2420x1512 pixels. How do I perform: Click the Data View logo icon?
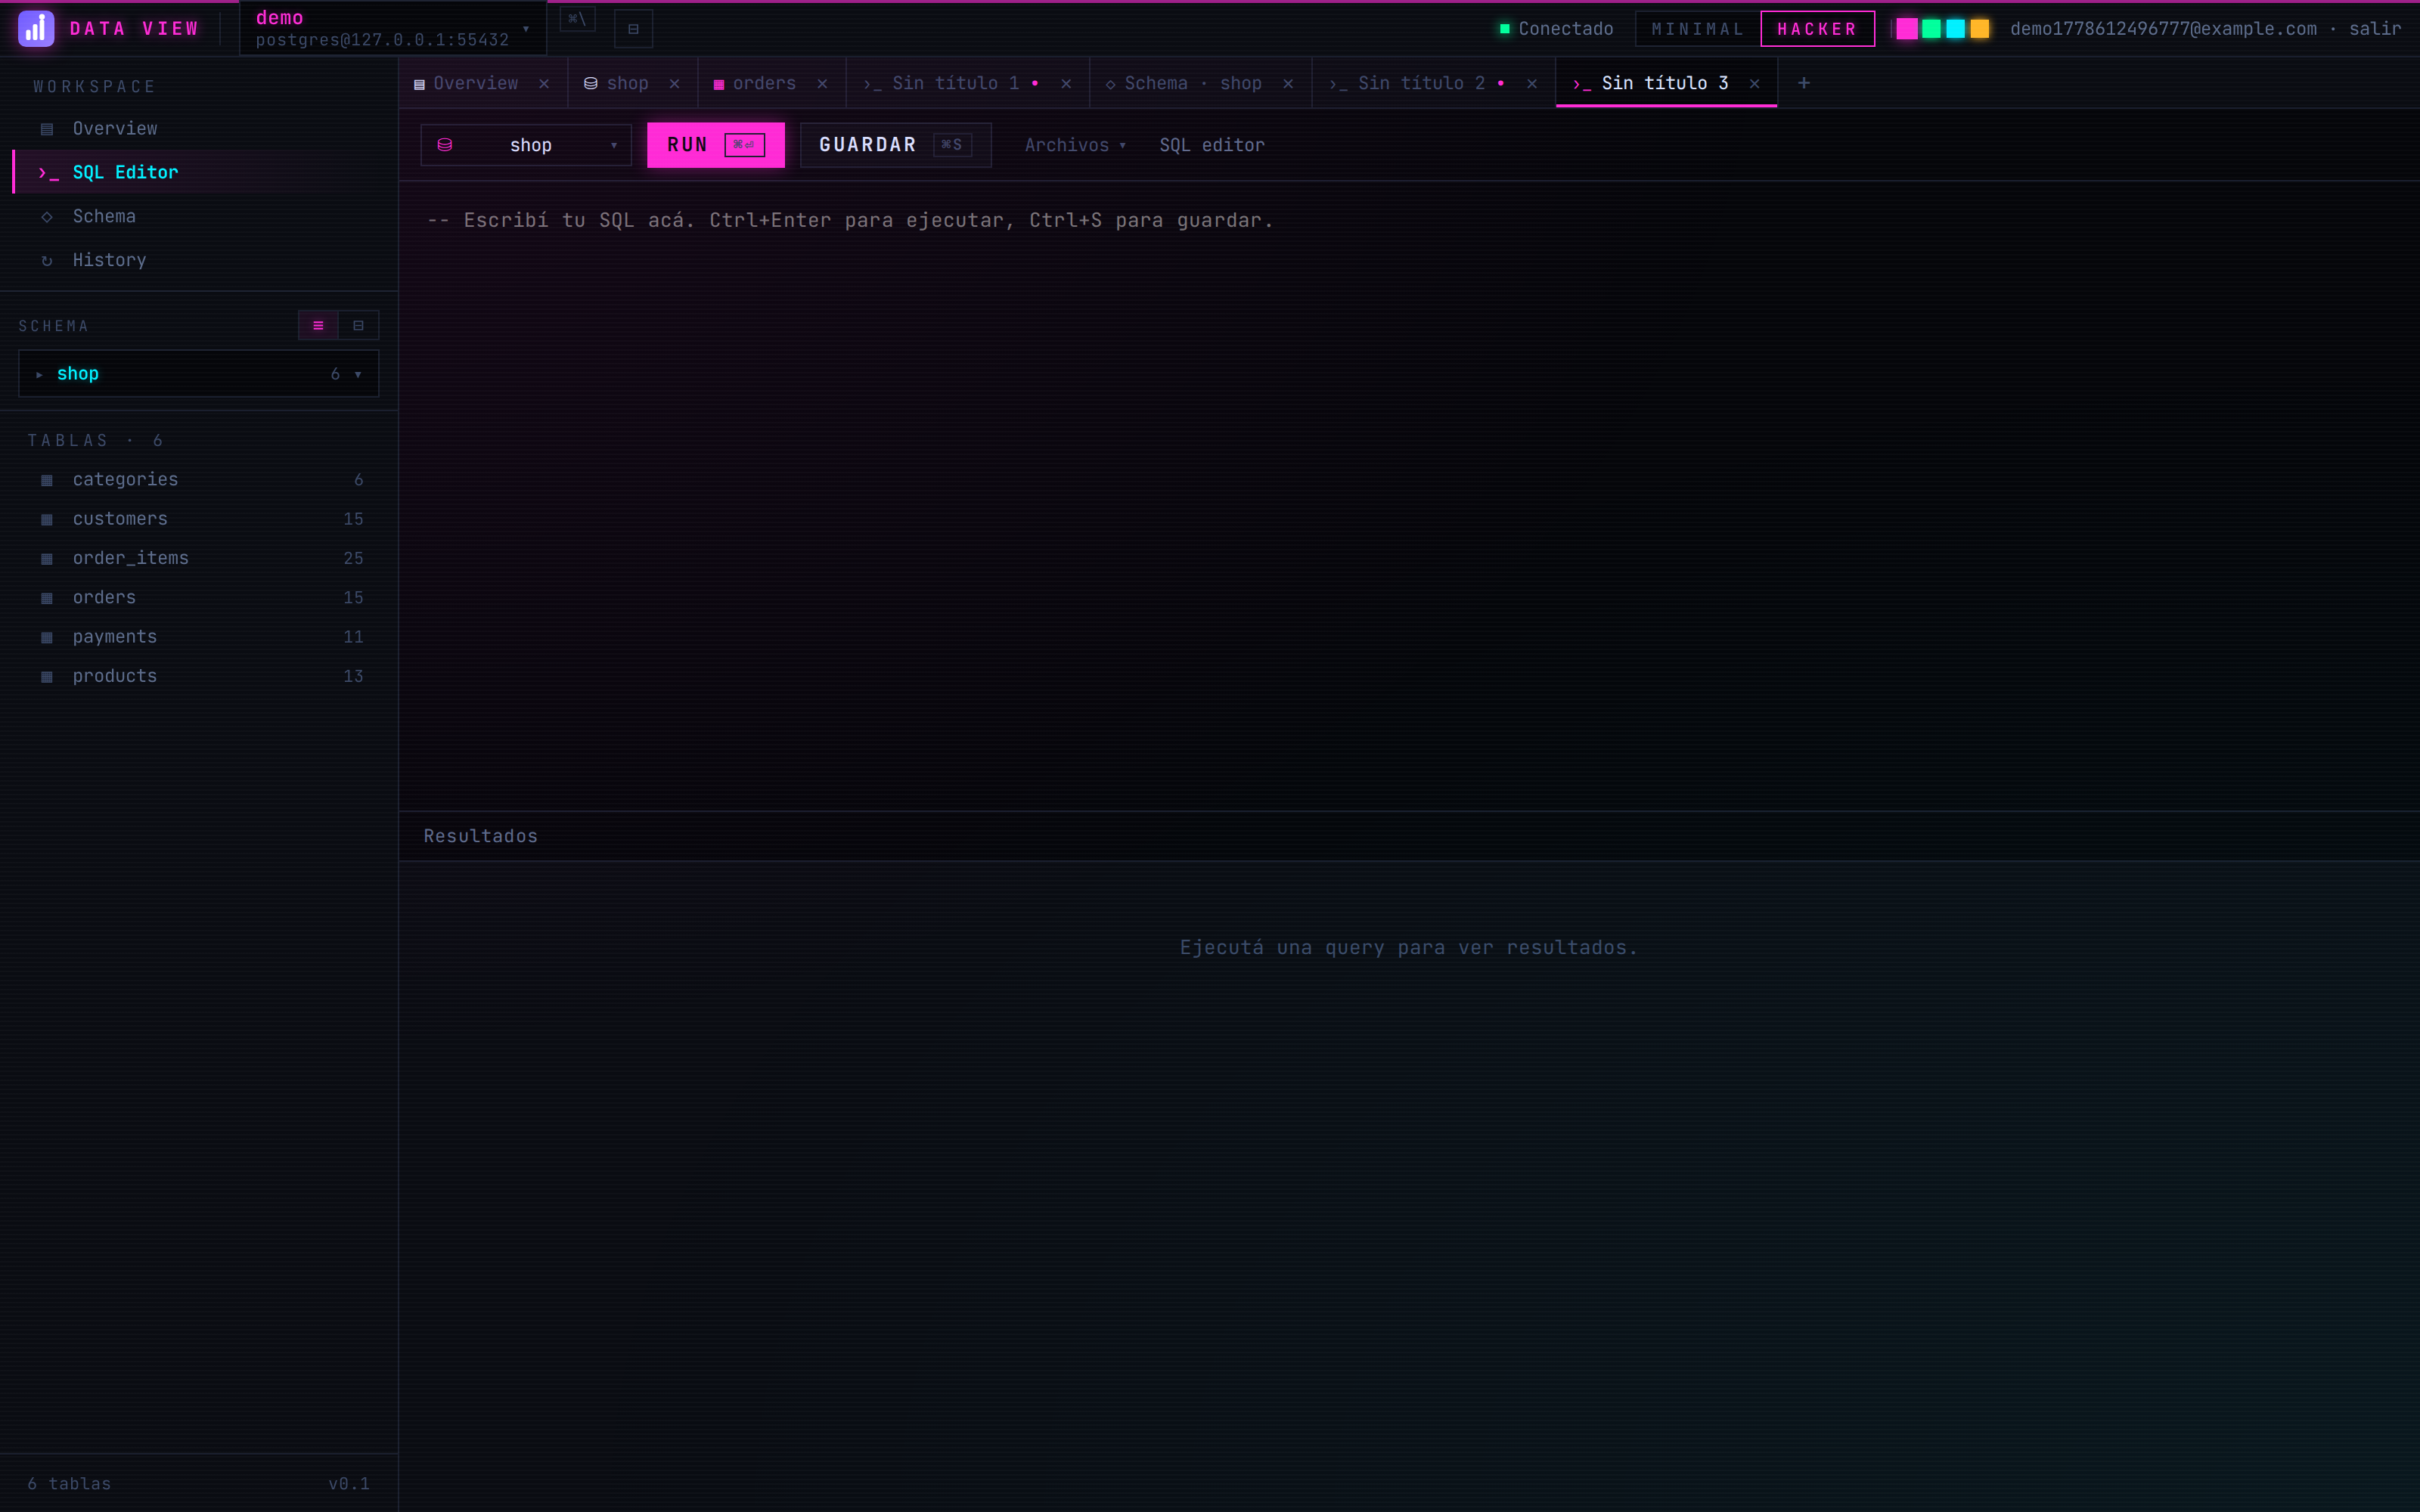click(36, 29)
